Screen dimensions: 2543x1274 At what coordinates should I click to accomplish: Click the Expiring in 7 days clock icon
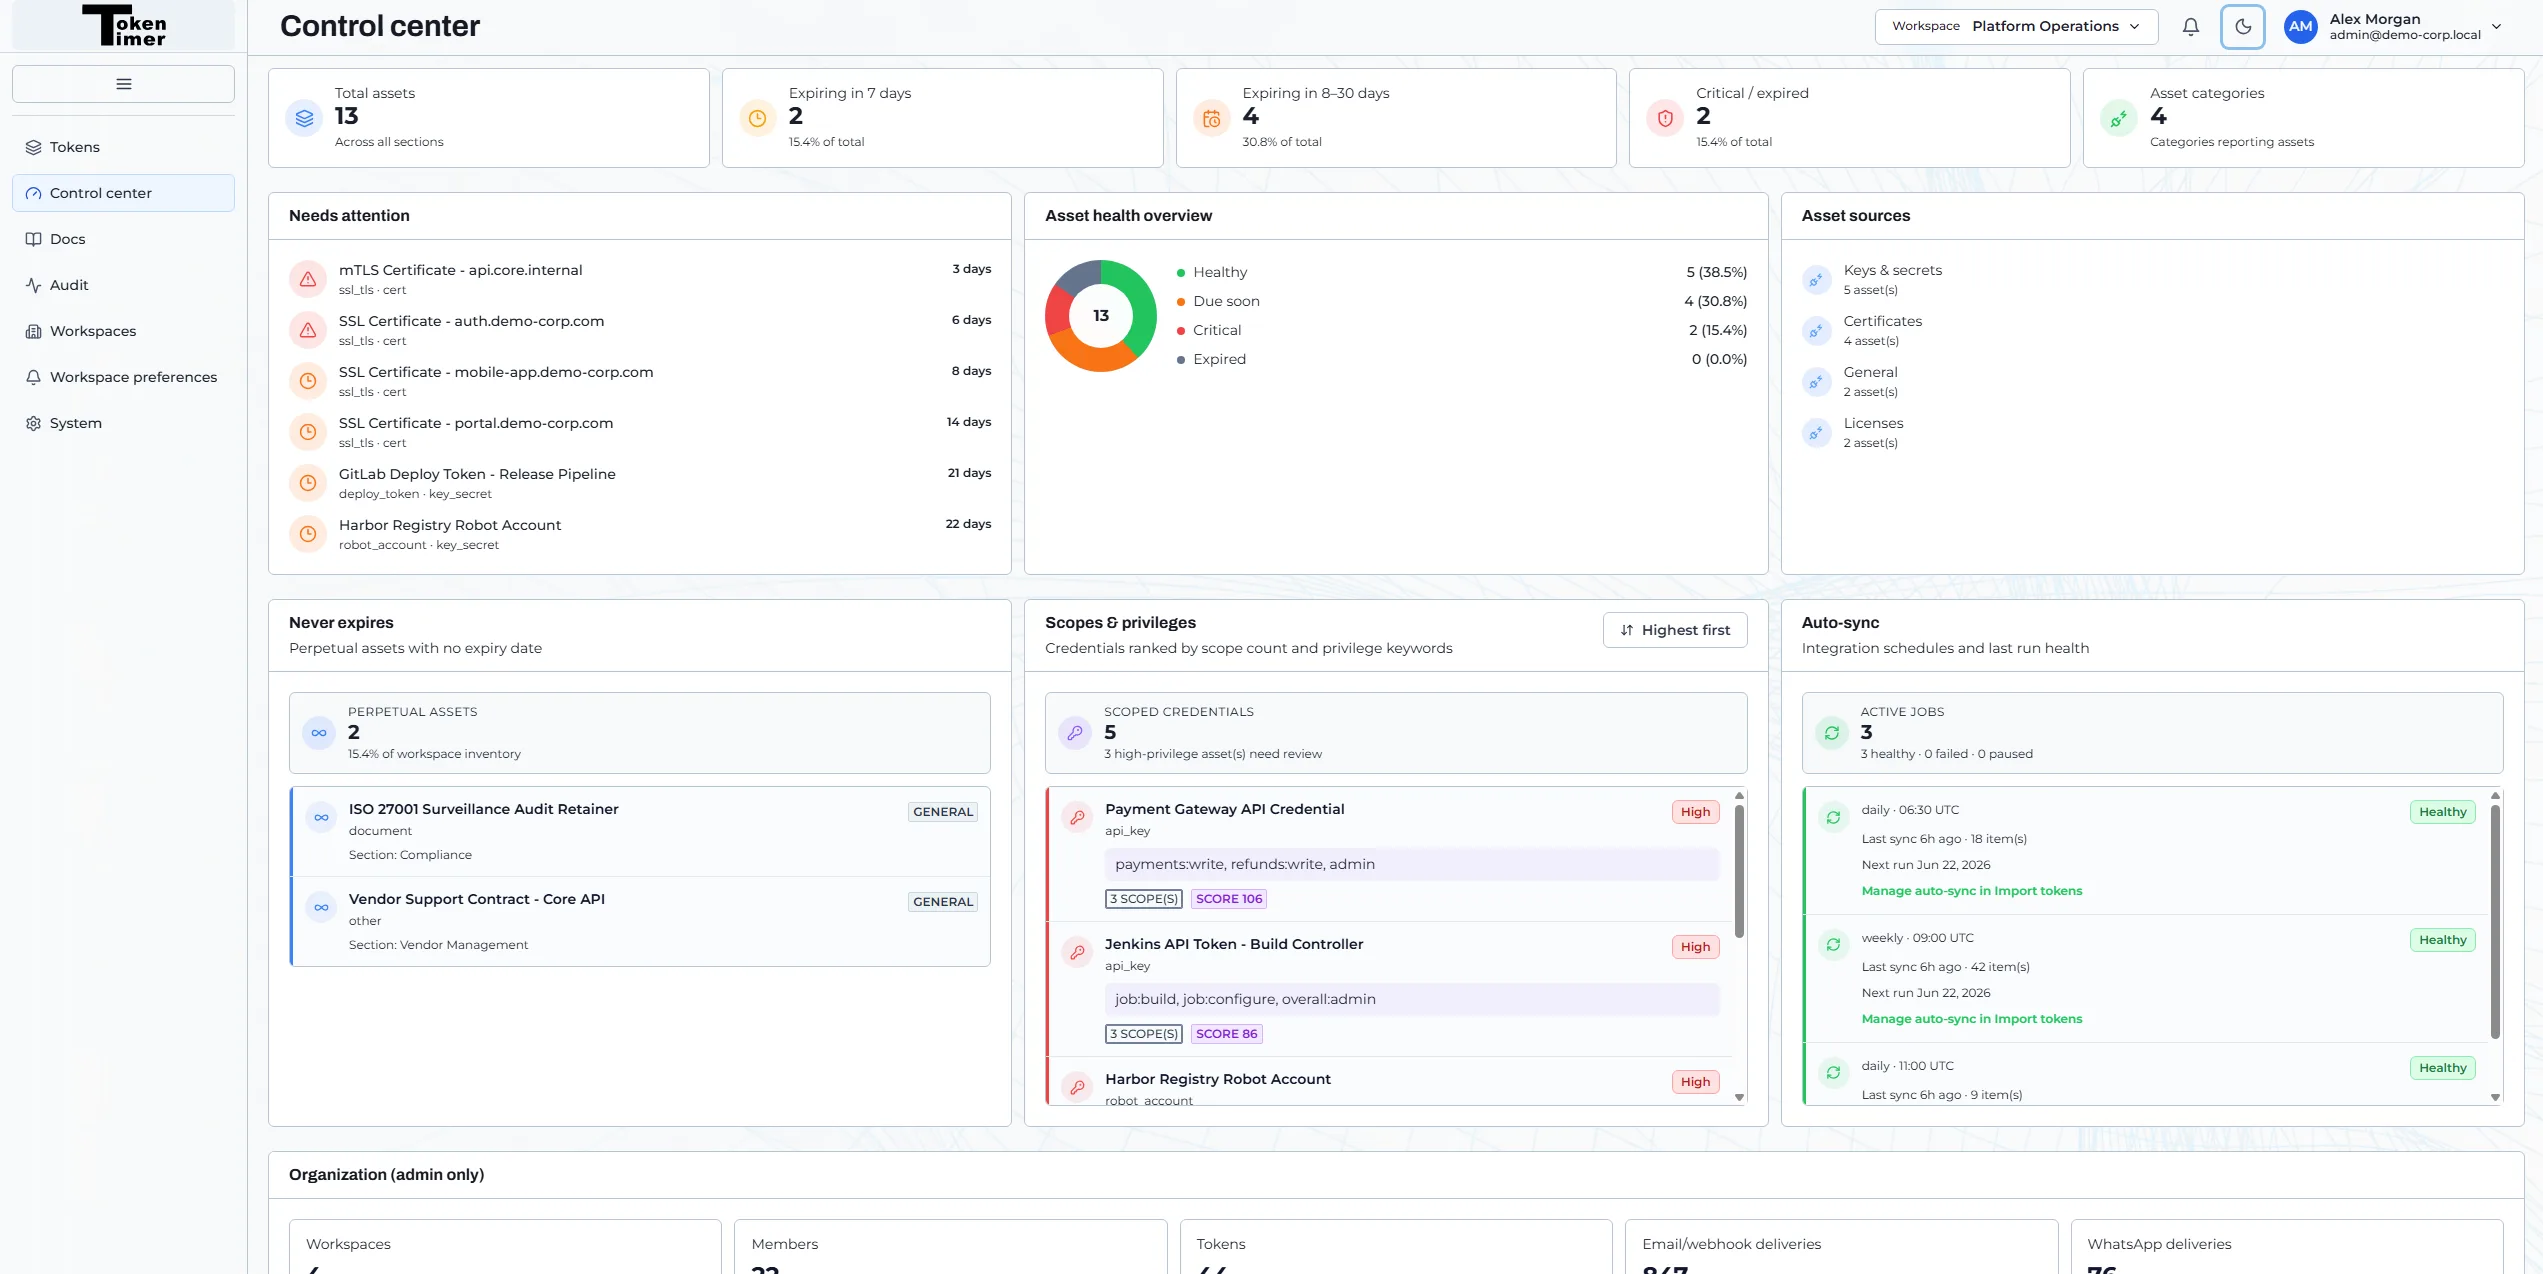pos(758,118)
